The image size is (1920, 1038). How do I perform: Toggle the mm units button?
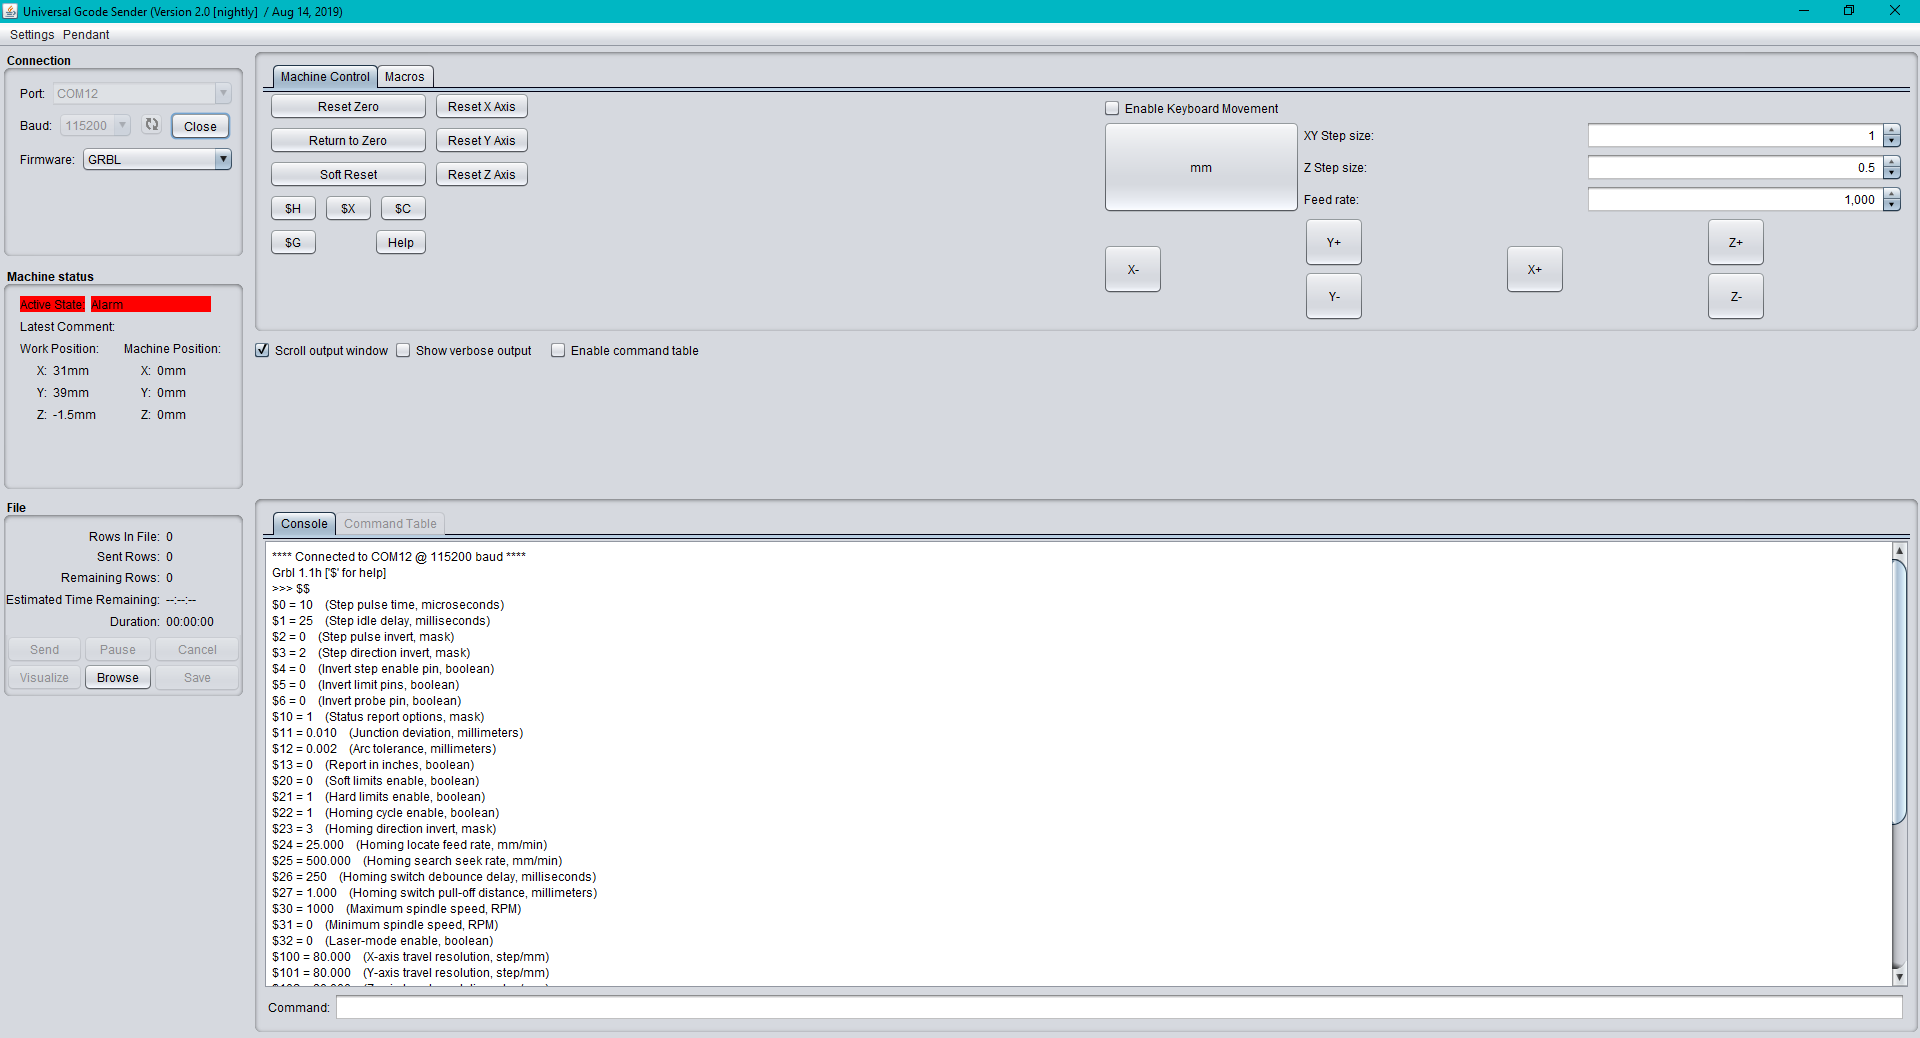click(1201, 168)
